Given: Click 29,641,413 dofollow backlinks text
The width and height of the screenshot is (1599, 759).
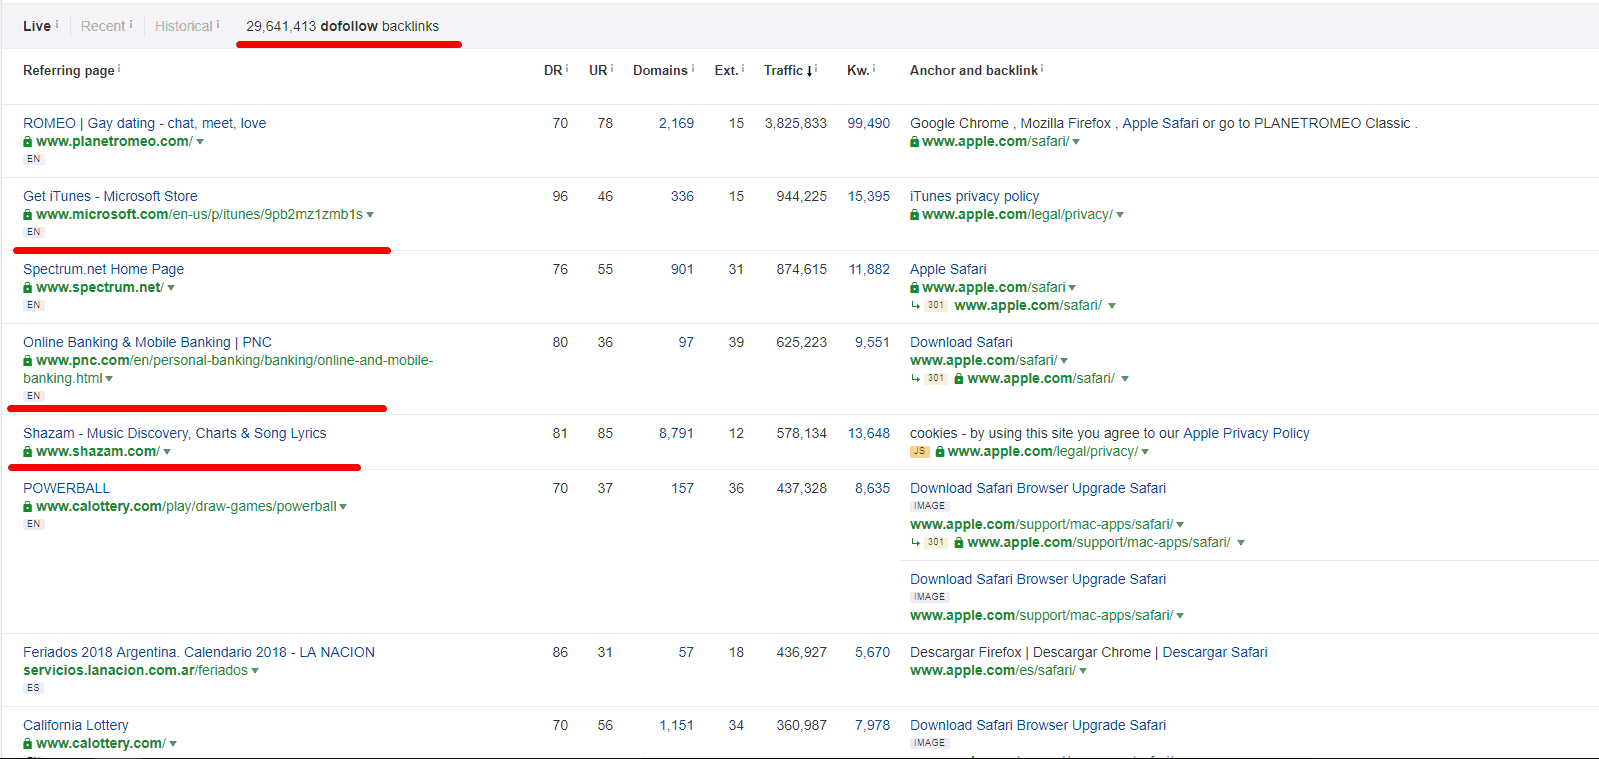Looking at the screenshot, I should 342,26.
